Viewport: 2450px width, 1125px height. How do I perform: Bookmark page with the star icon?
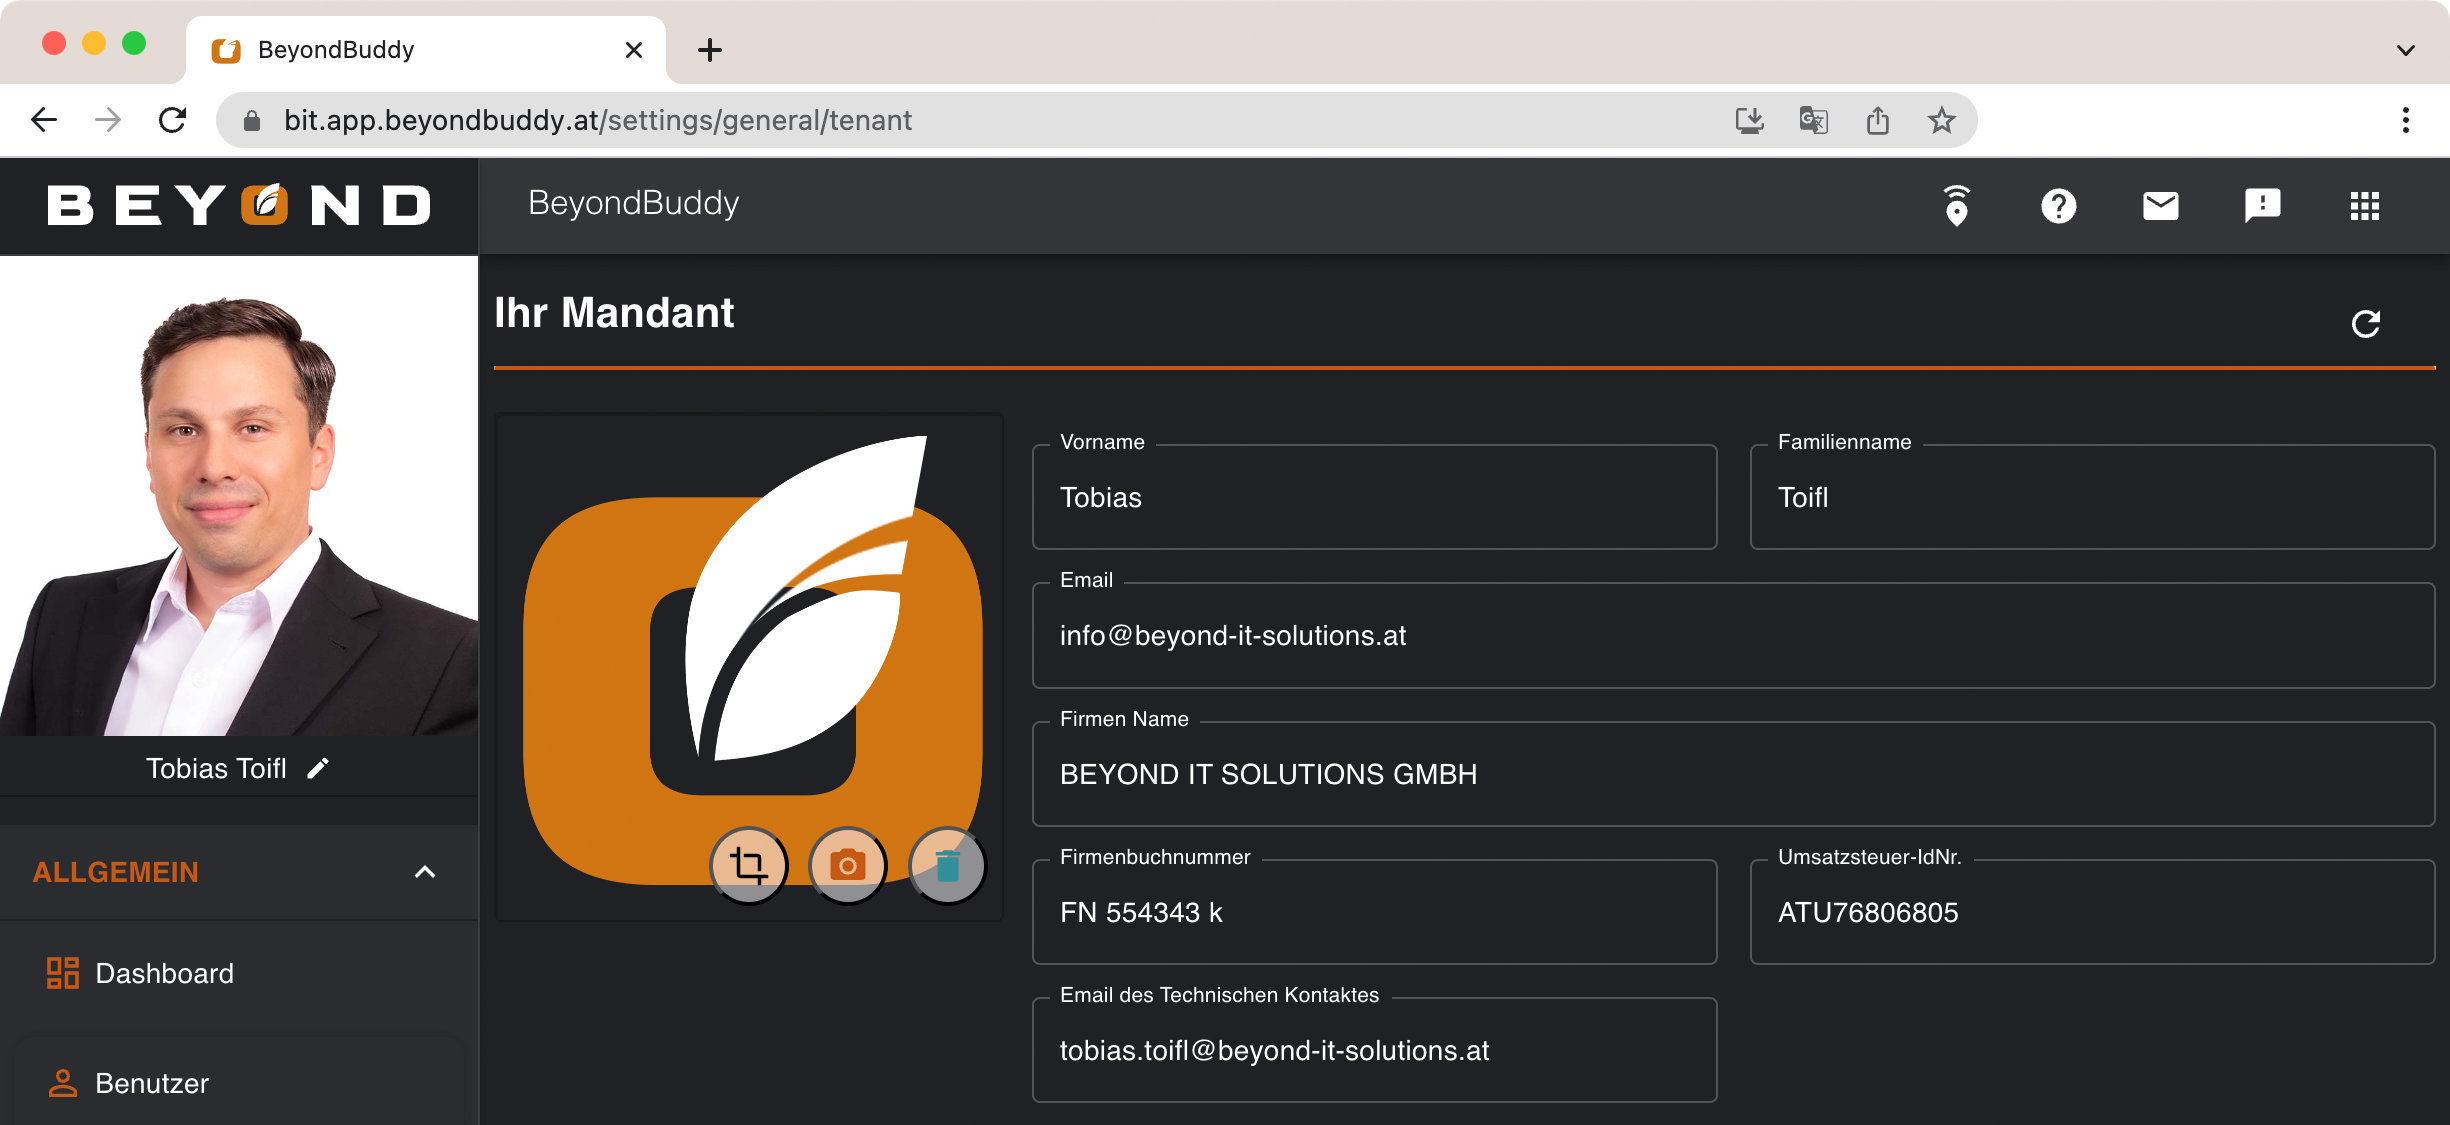coord(1941,120)
